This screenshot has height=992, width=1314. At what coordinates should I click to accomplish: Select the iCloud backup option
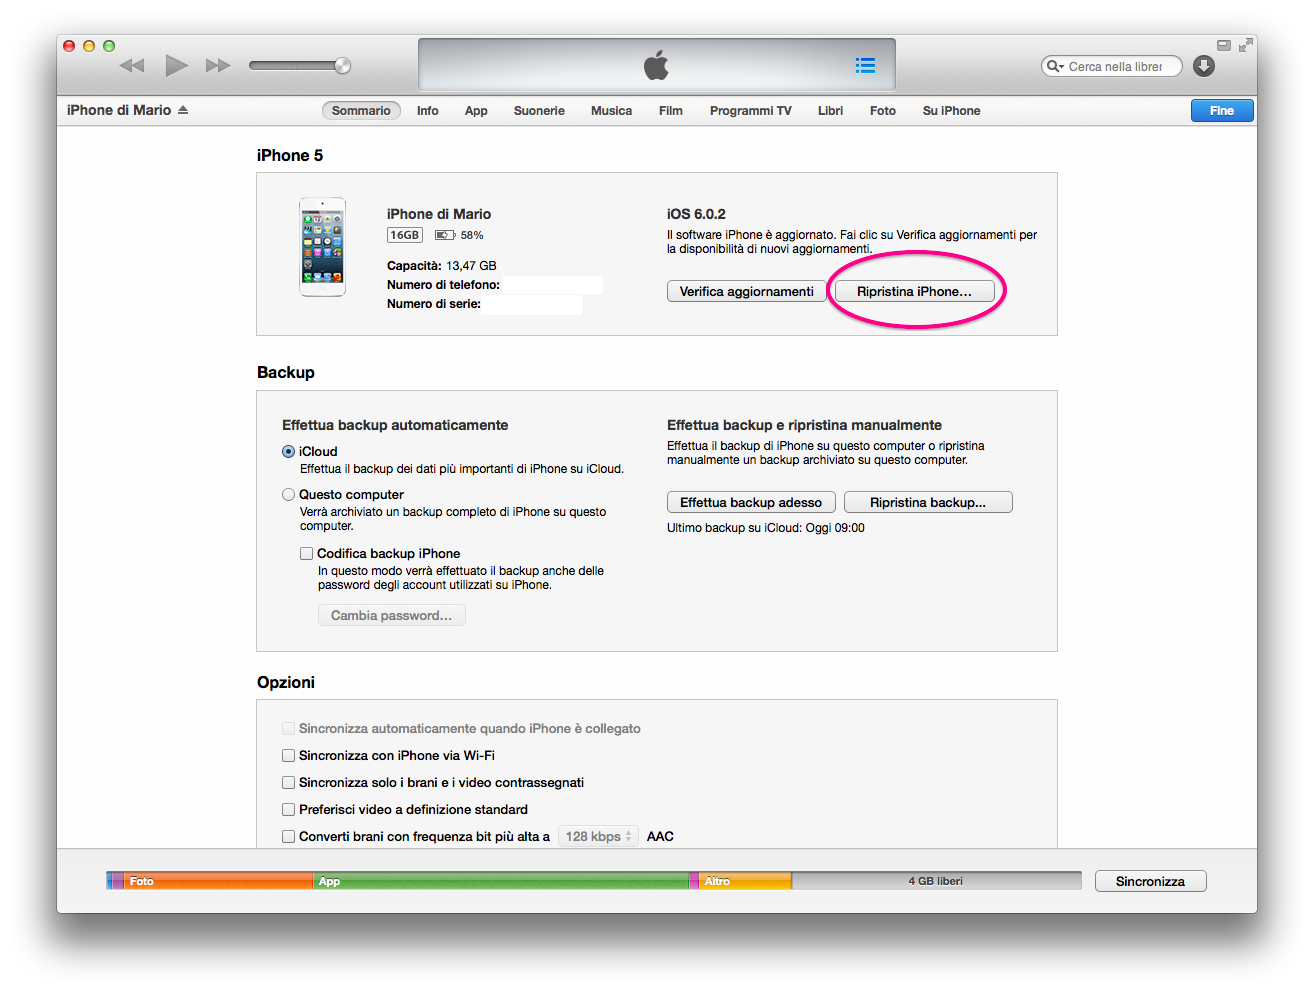coord(289,452)
